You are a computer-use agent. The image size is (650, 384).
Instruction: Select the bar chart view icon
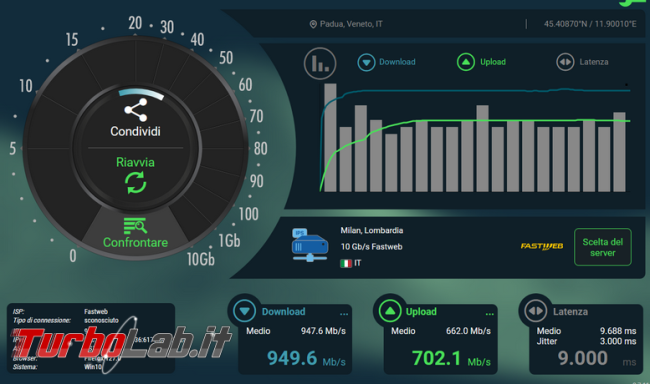(320, 63)
